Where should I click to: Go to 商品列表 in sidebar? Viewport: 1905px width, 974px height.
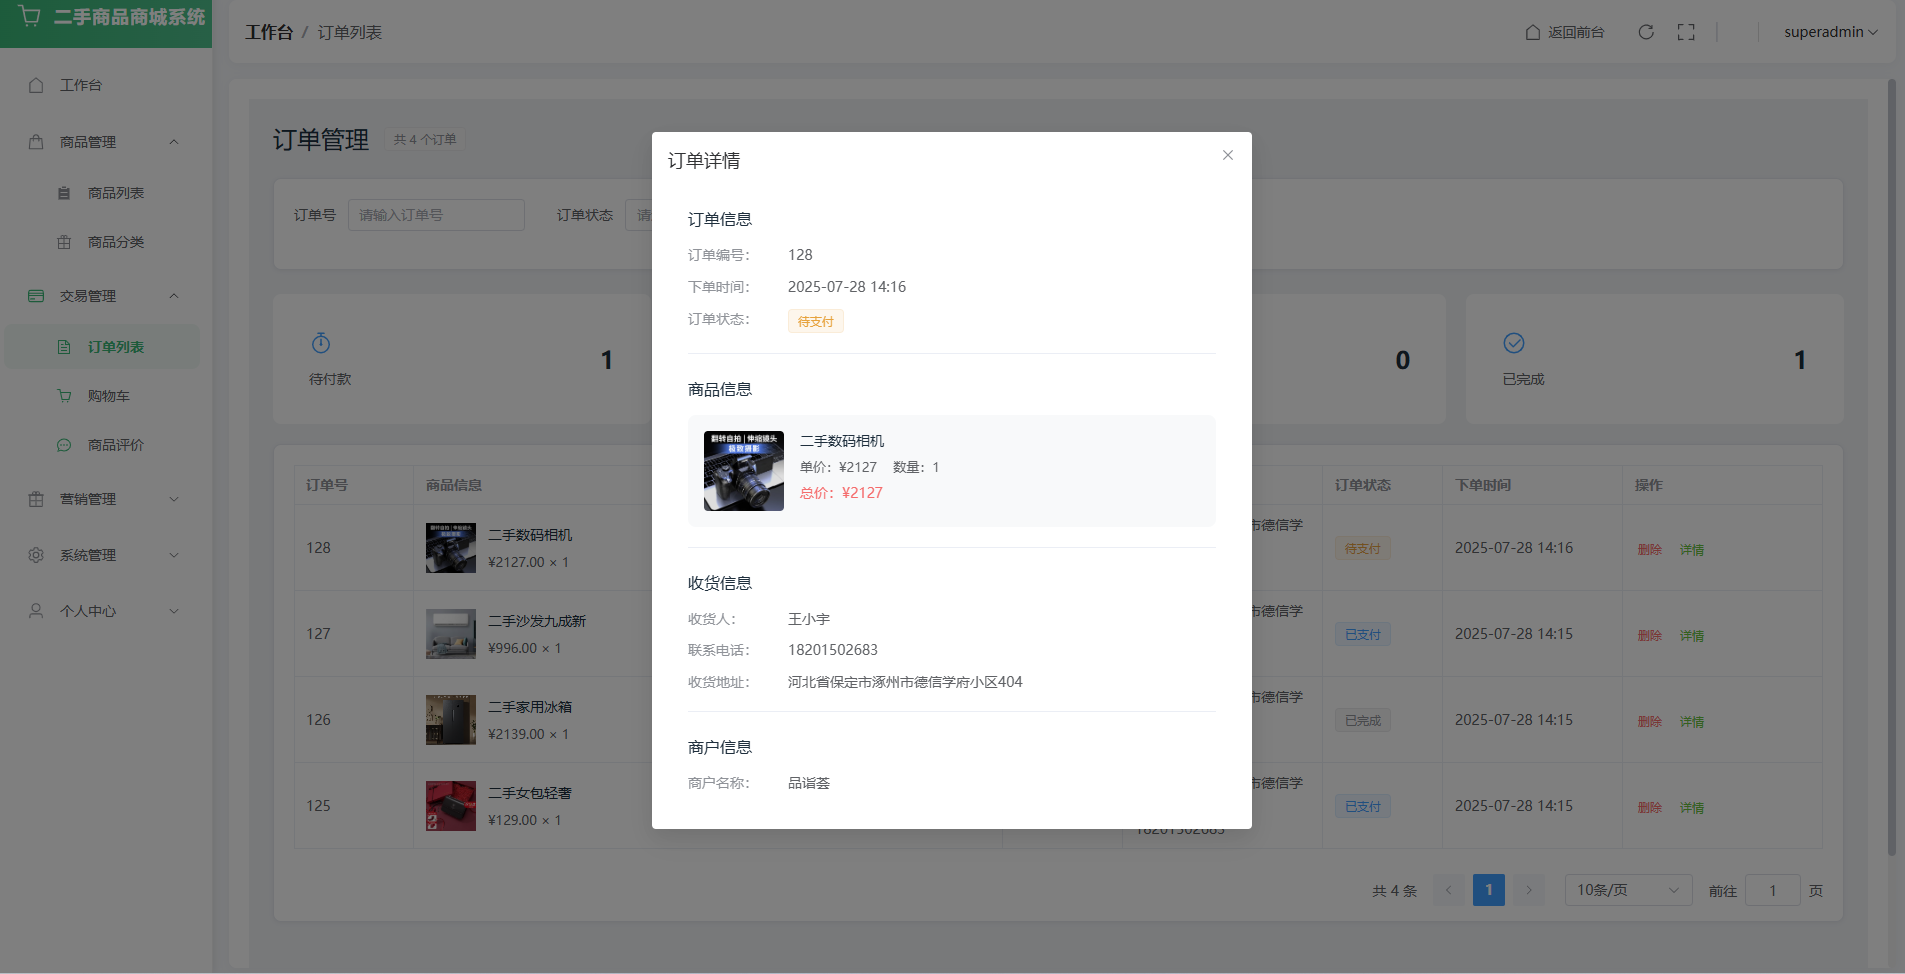click(x=115, y=193)
